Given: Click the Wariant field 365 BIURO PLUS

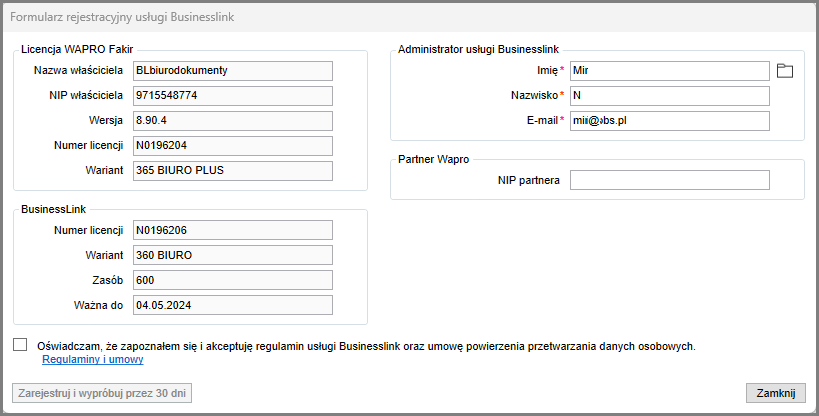Looking at the screenshot, I should [233, 171].
